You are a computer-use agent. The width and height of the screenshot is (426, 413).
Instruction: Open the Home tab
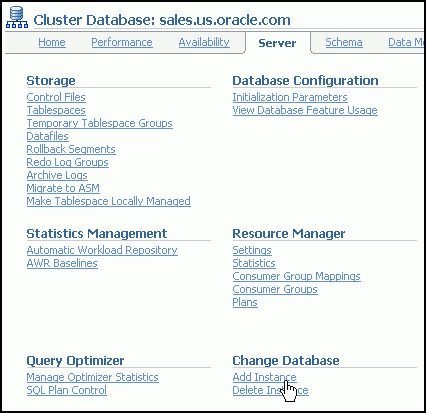pyautogui.click(x=52, y=42)
